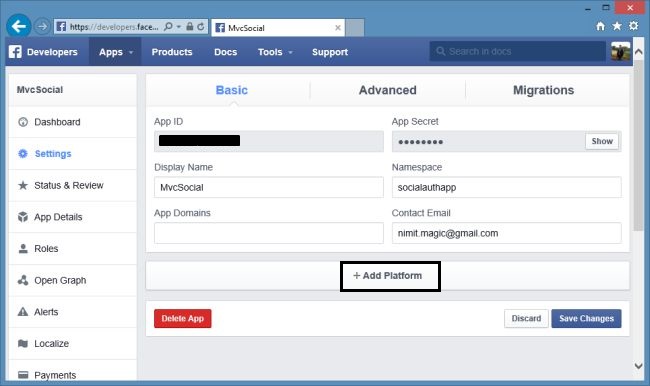The image size is (650, 386).
Task: Open a new blank browser tab
Action: click(x=355, y=28)
